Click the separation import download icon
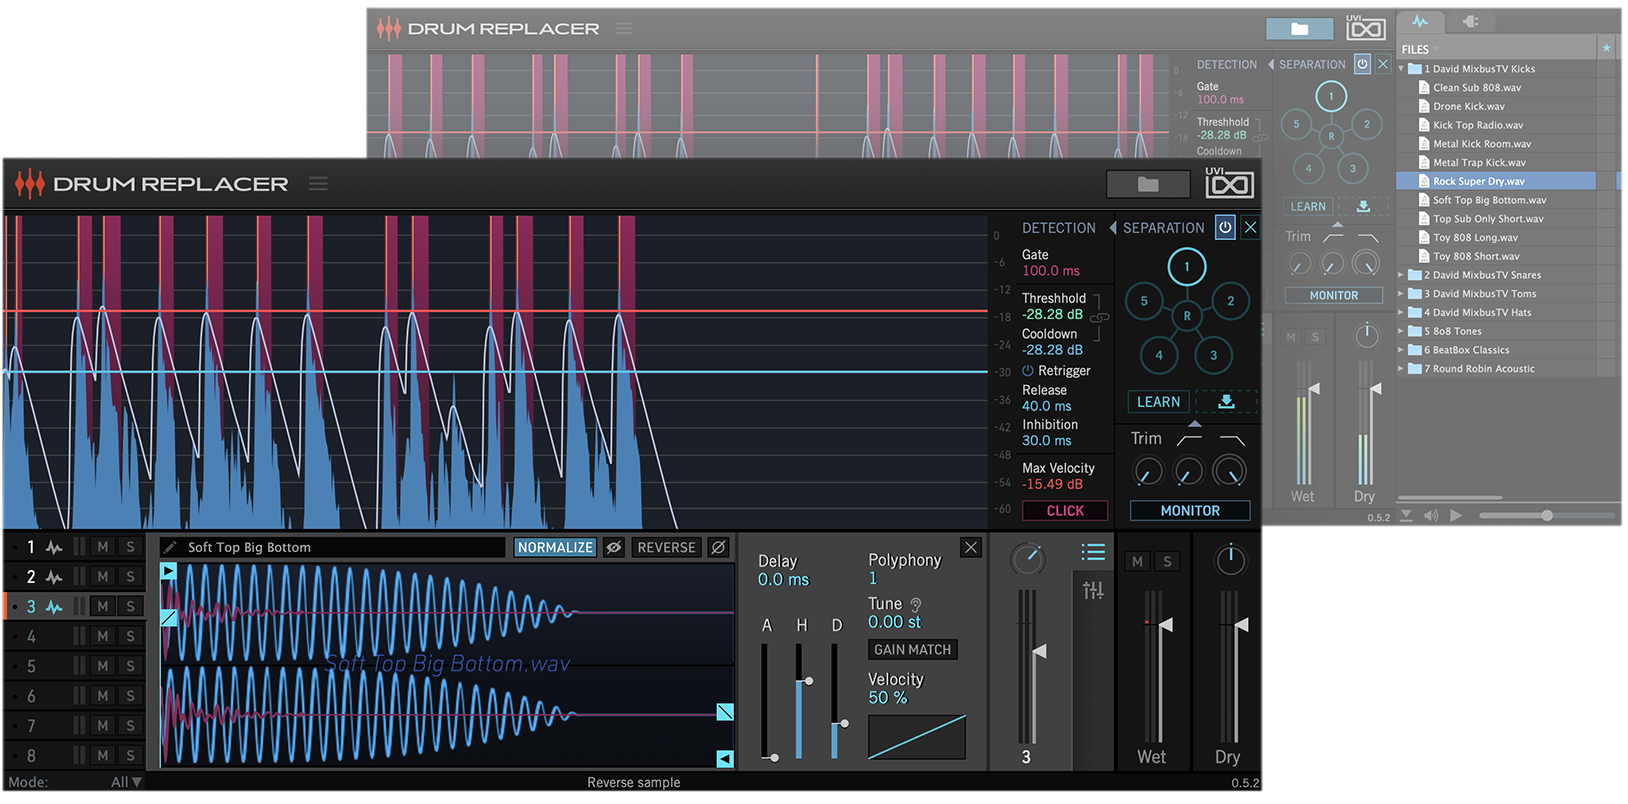The image size is (1628, 804). click(x=1226, y=401)
